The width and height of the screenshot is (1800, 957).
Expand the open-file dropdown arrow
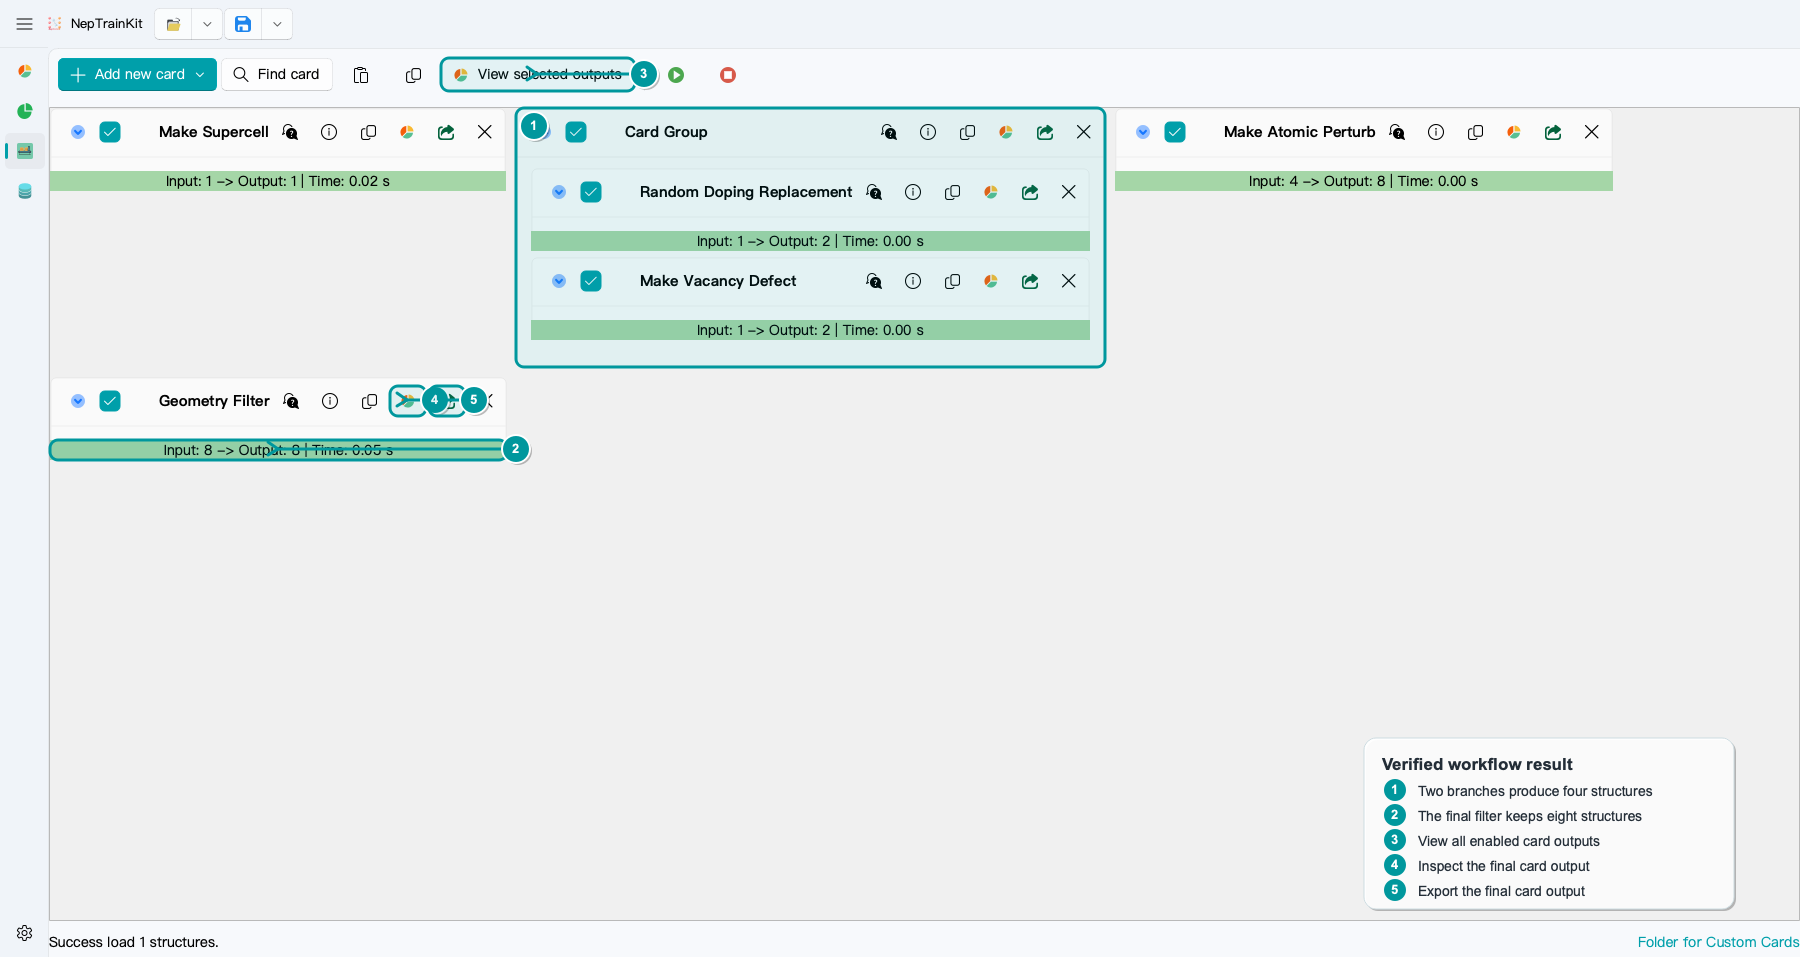tap(207, 24)
